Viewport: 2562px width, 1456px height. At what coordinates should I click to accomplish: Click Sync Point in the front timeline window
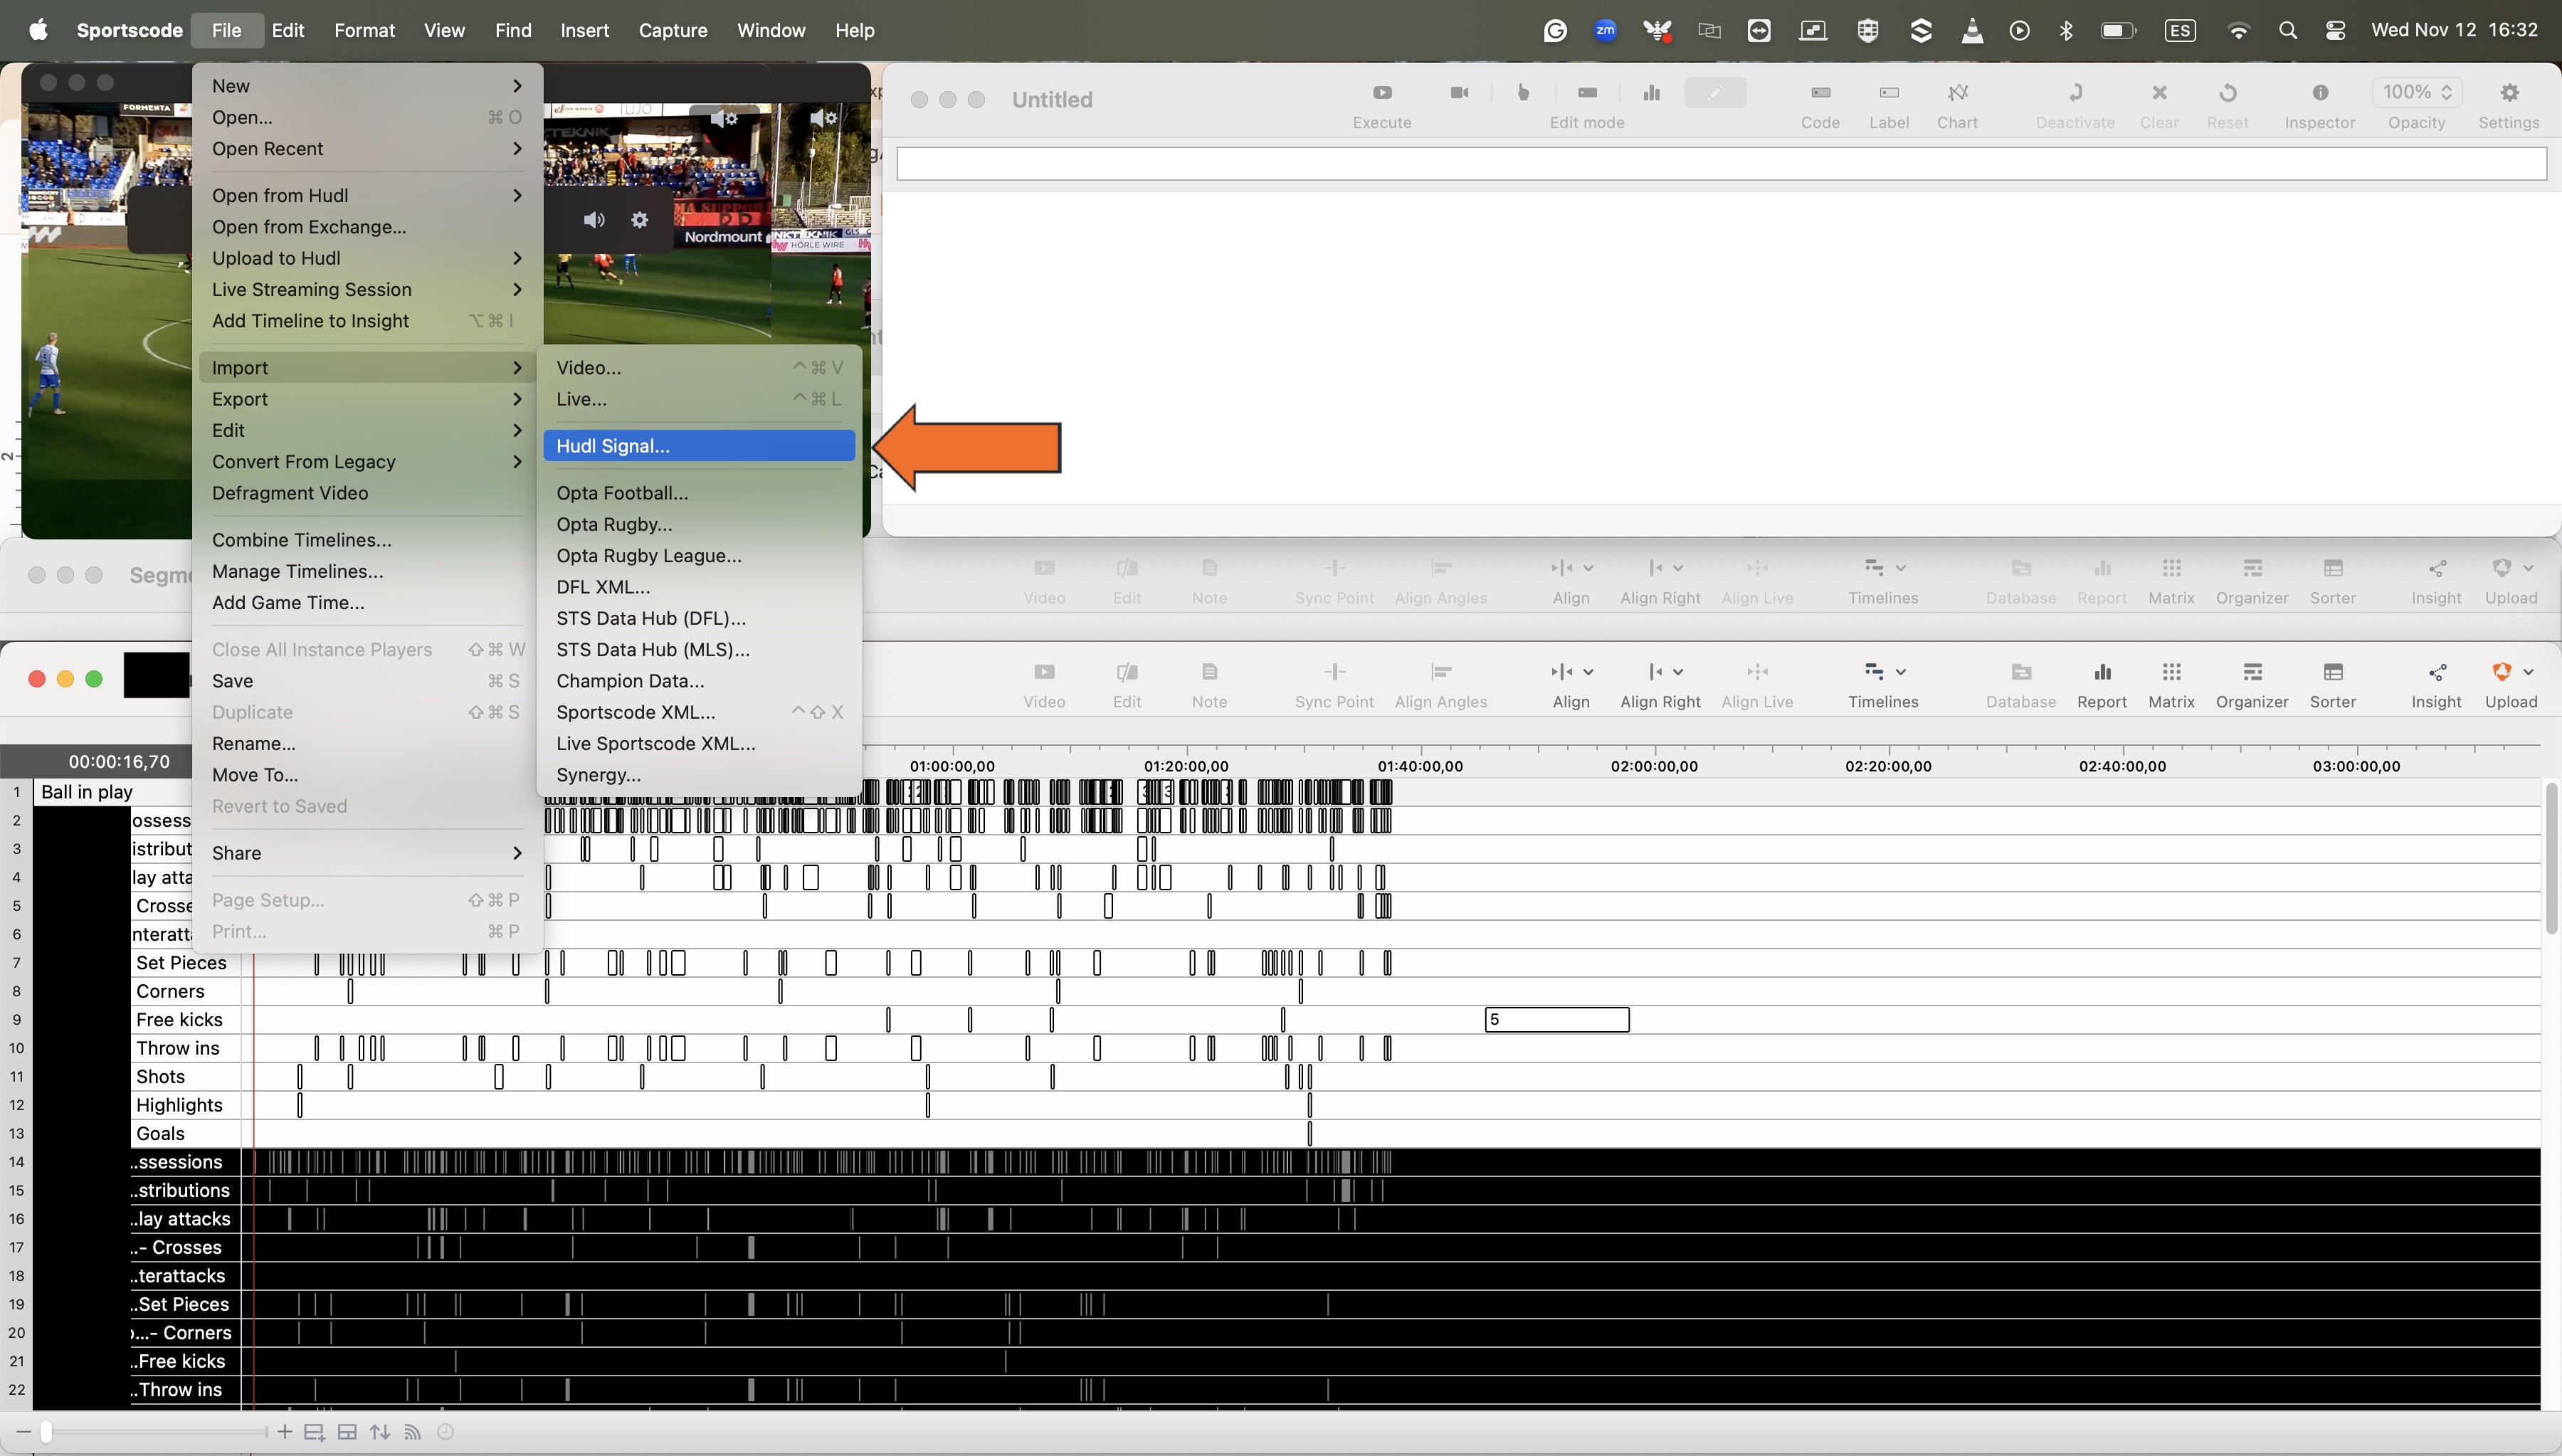tap(1334, 685)
